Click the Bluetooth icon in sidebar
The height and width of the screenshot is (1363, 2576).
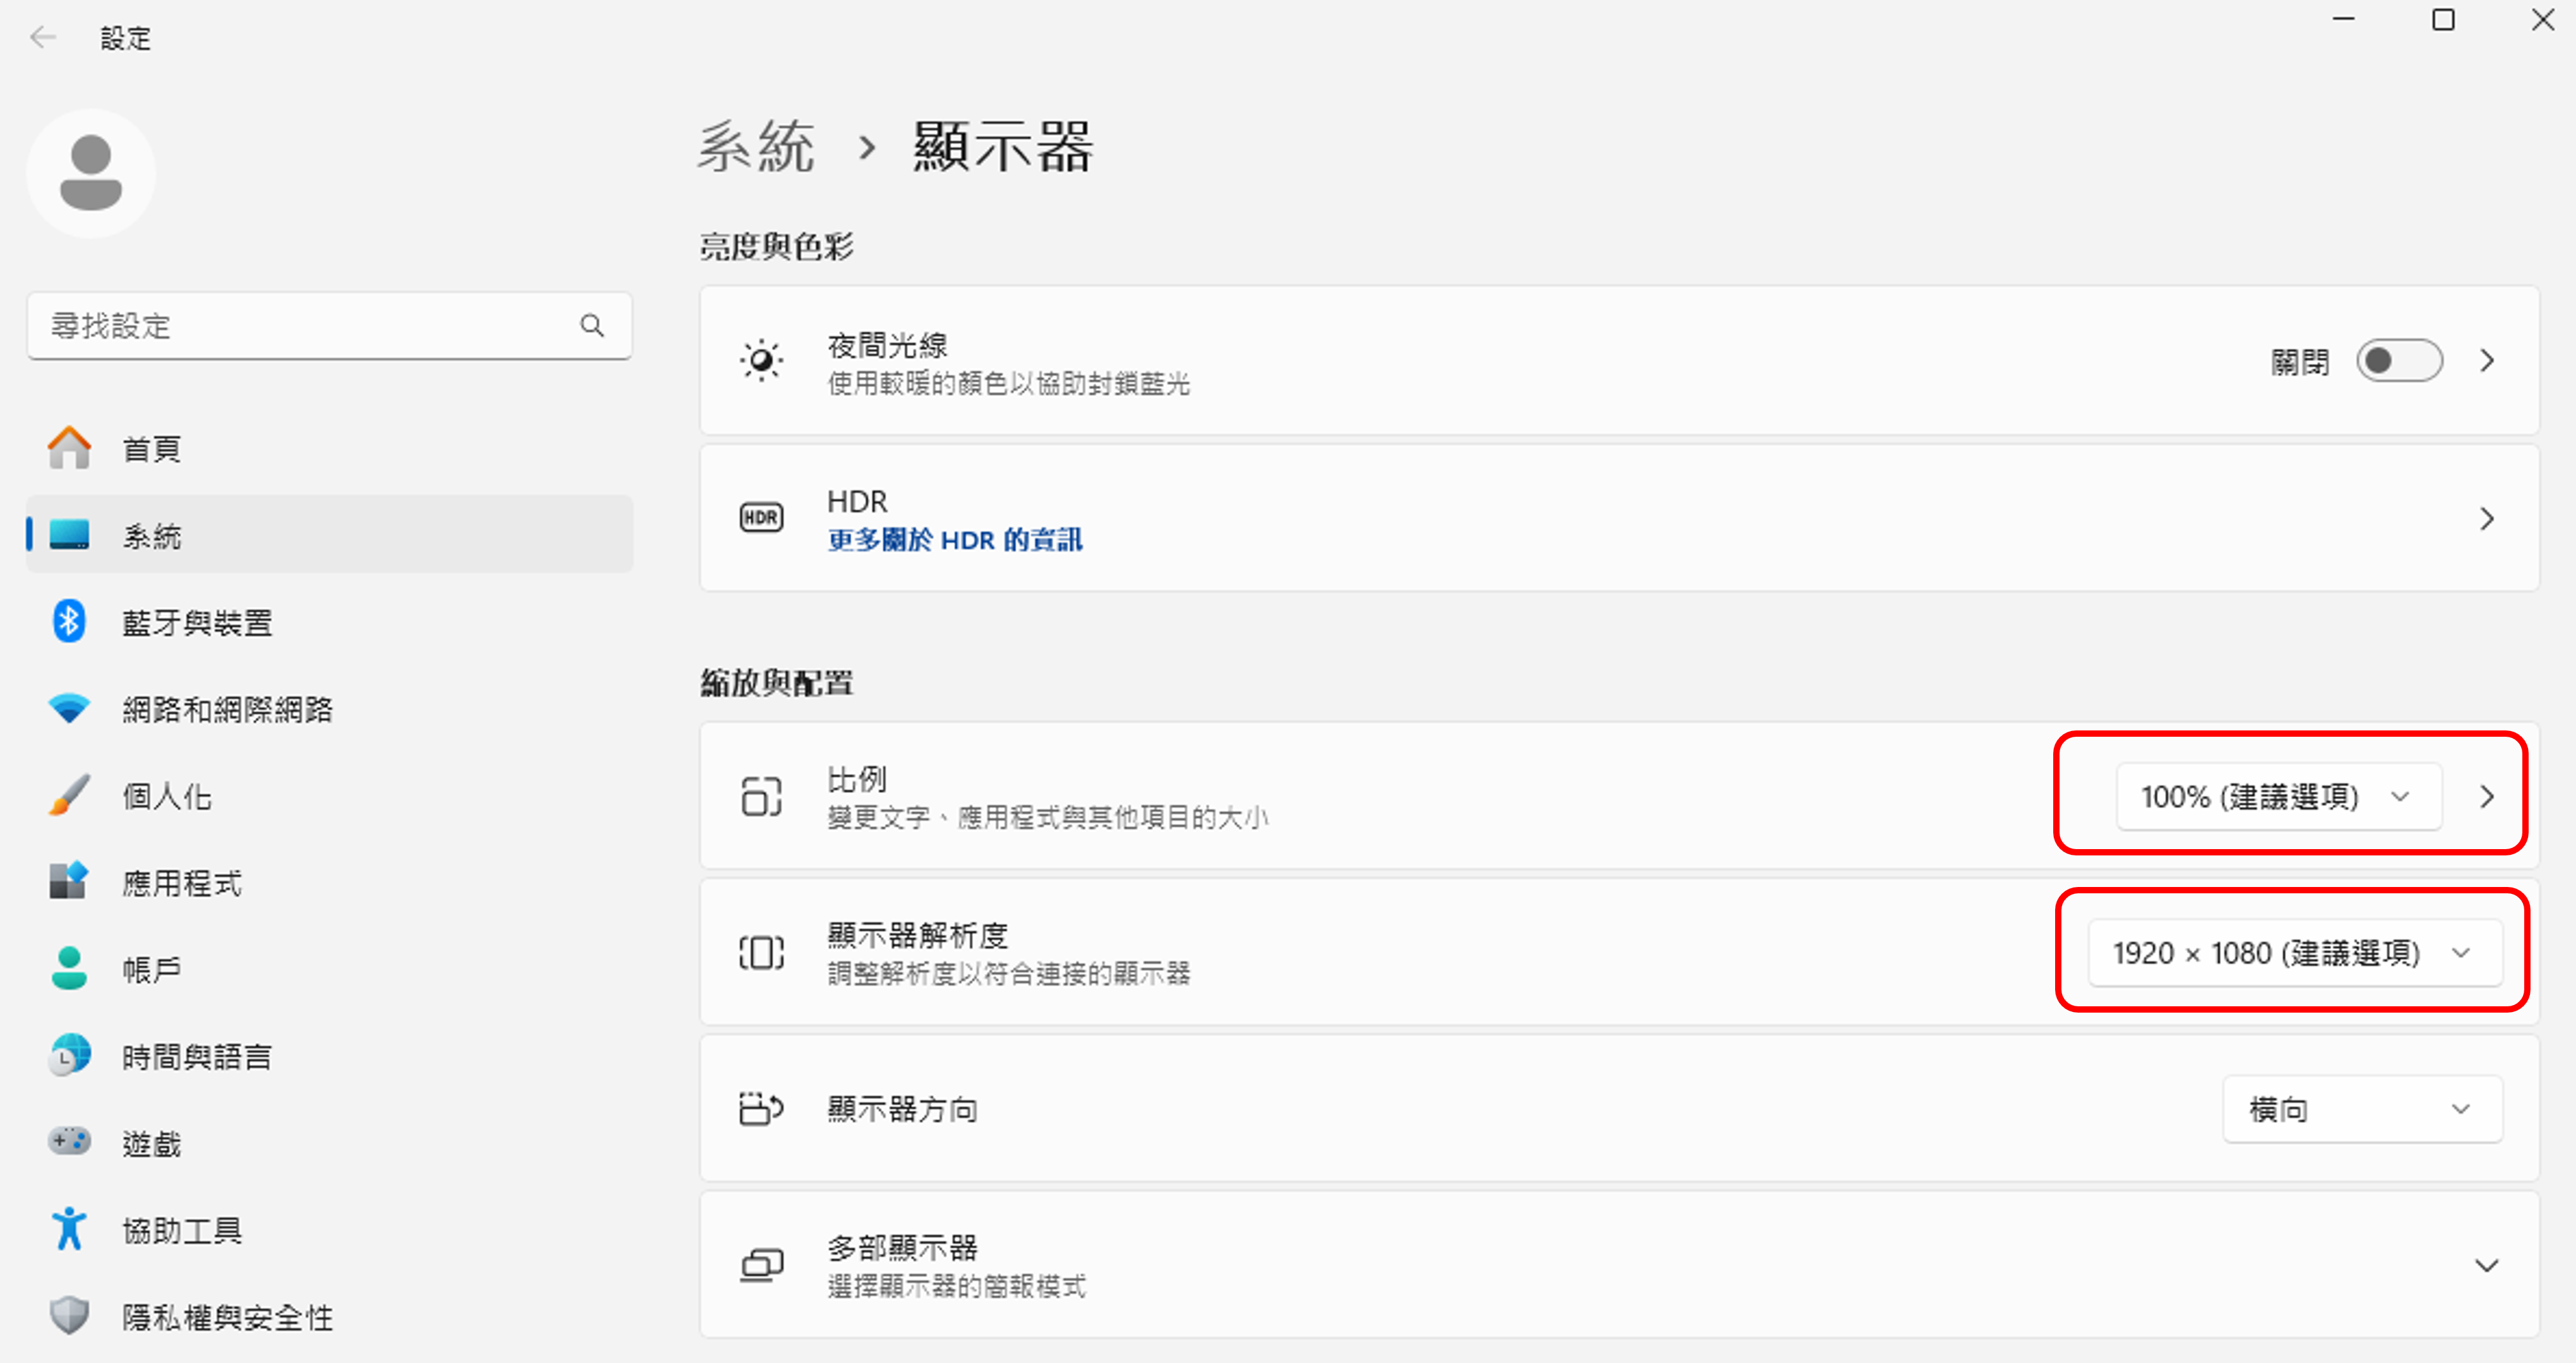pyautogui.click(x=69, y=621)
